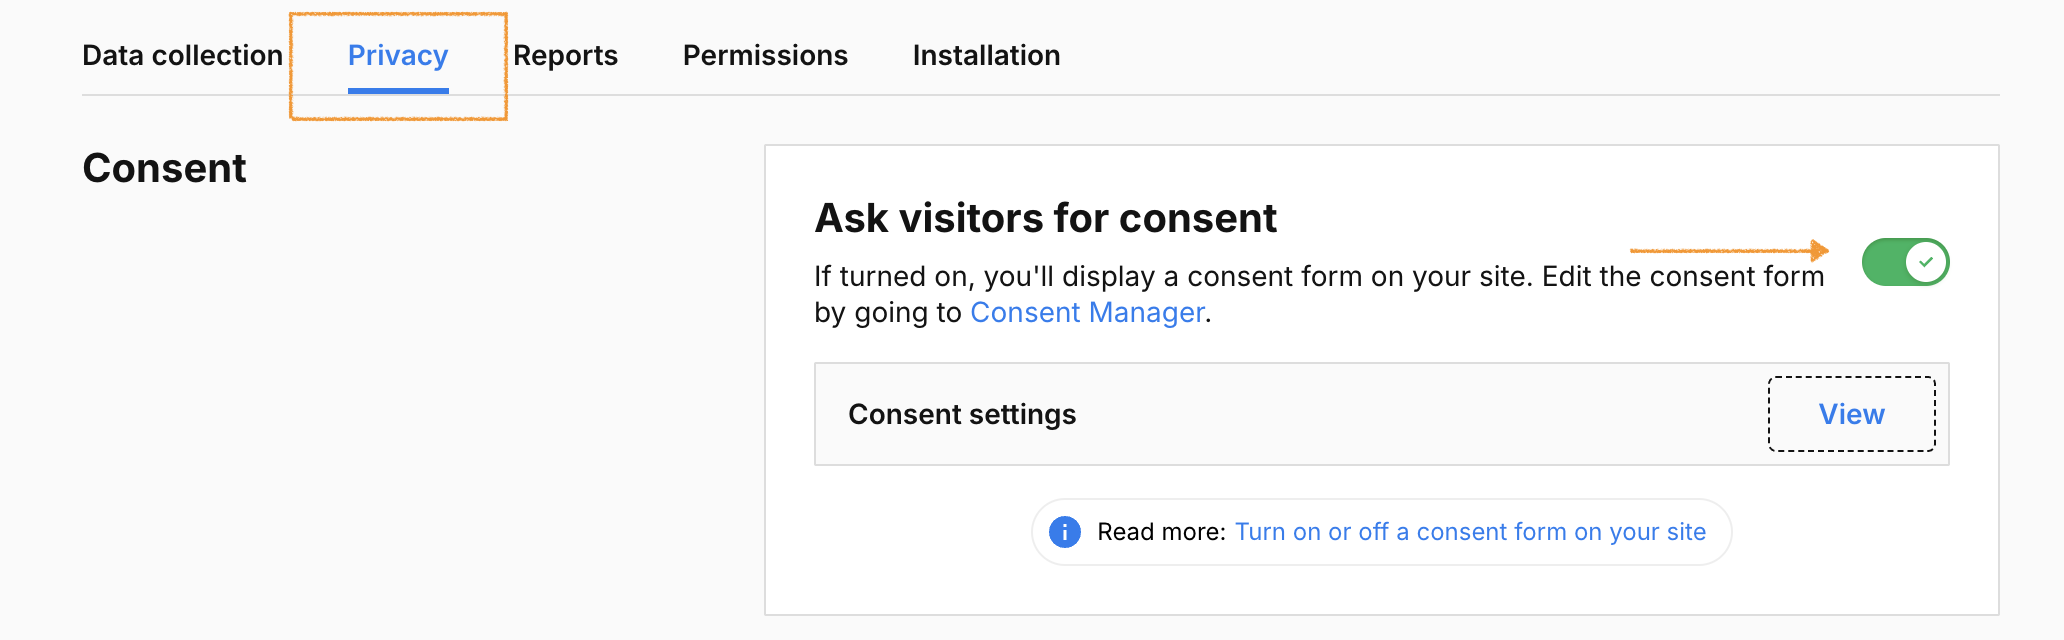The height and width of the screenshot is (640, 2064).
Task: Select the Privacy tab
Action: [x=398, y=55]
